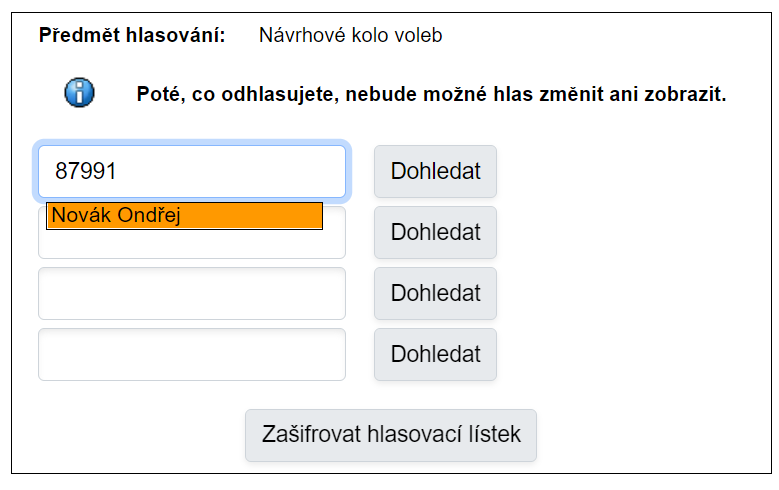Encrypt the ballot using the bottom button
This screenshot has height=490, width=779.
click(391, 435)
